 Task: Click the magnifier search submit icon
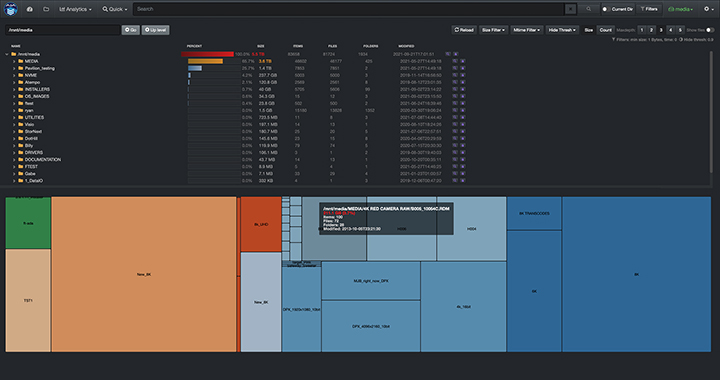588,9
